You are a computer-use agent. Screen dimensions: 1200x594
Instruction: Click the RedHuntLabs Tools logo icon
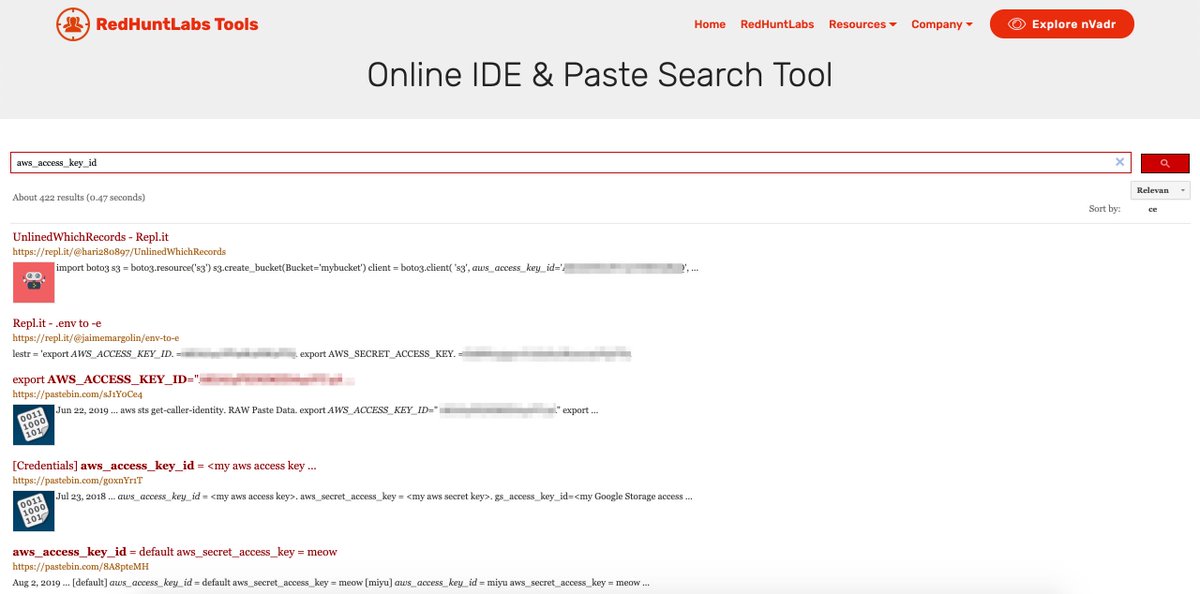point(73,24)
